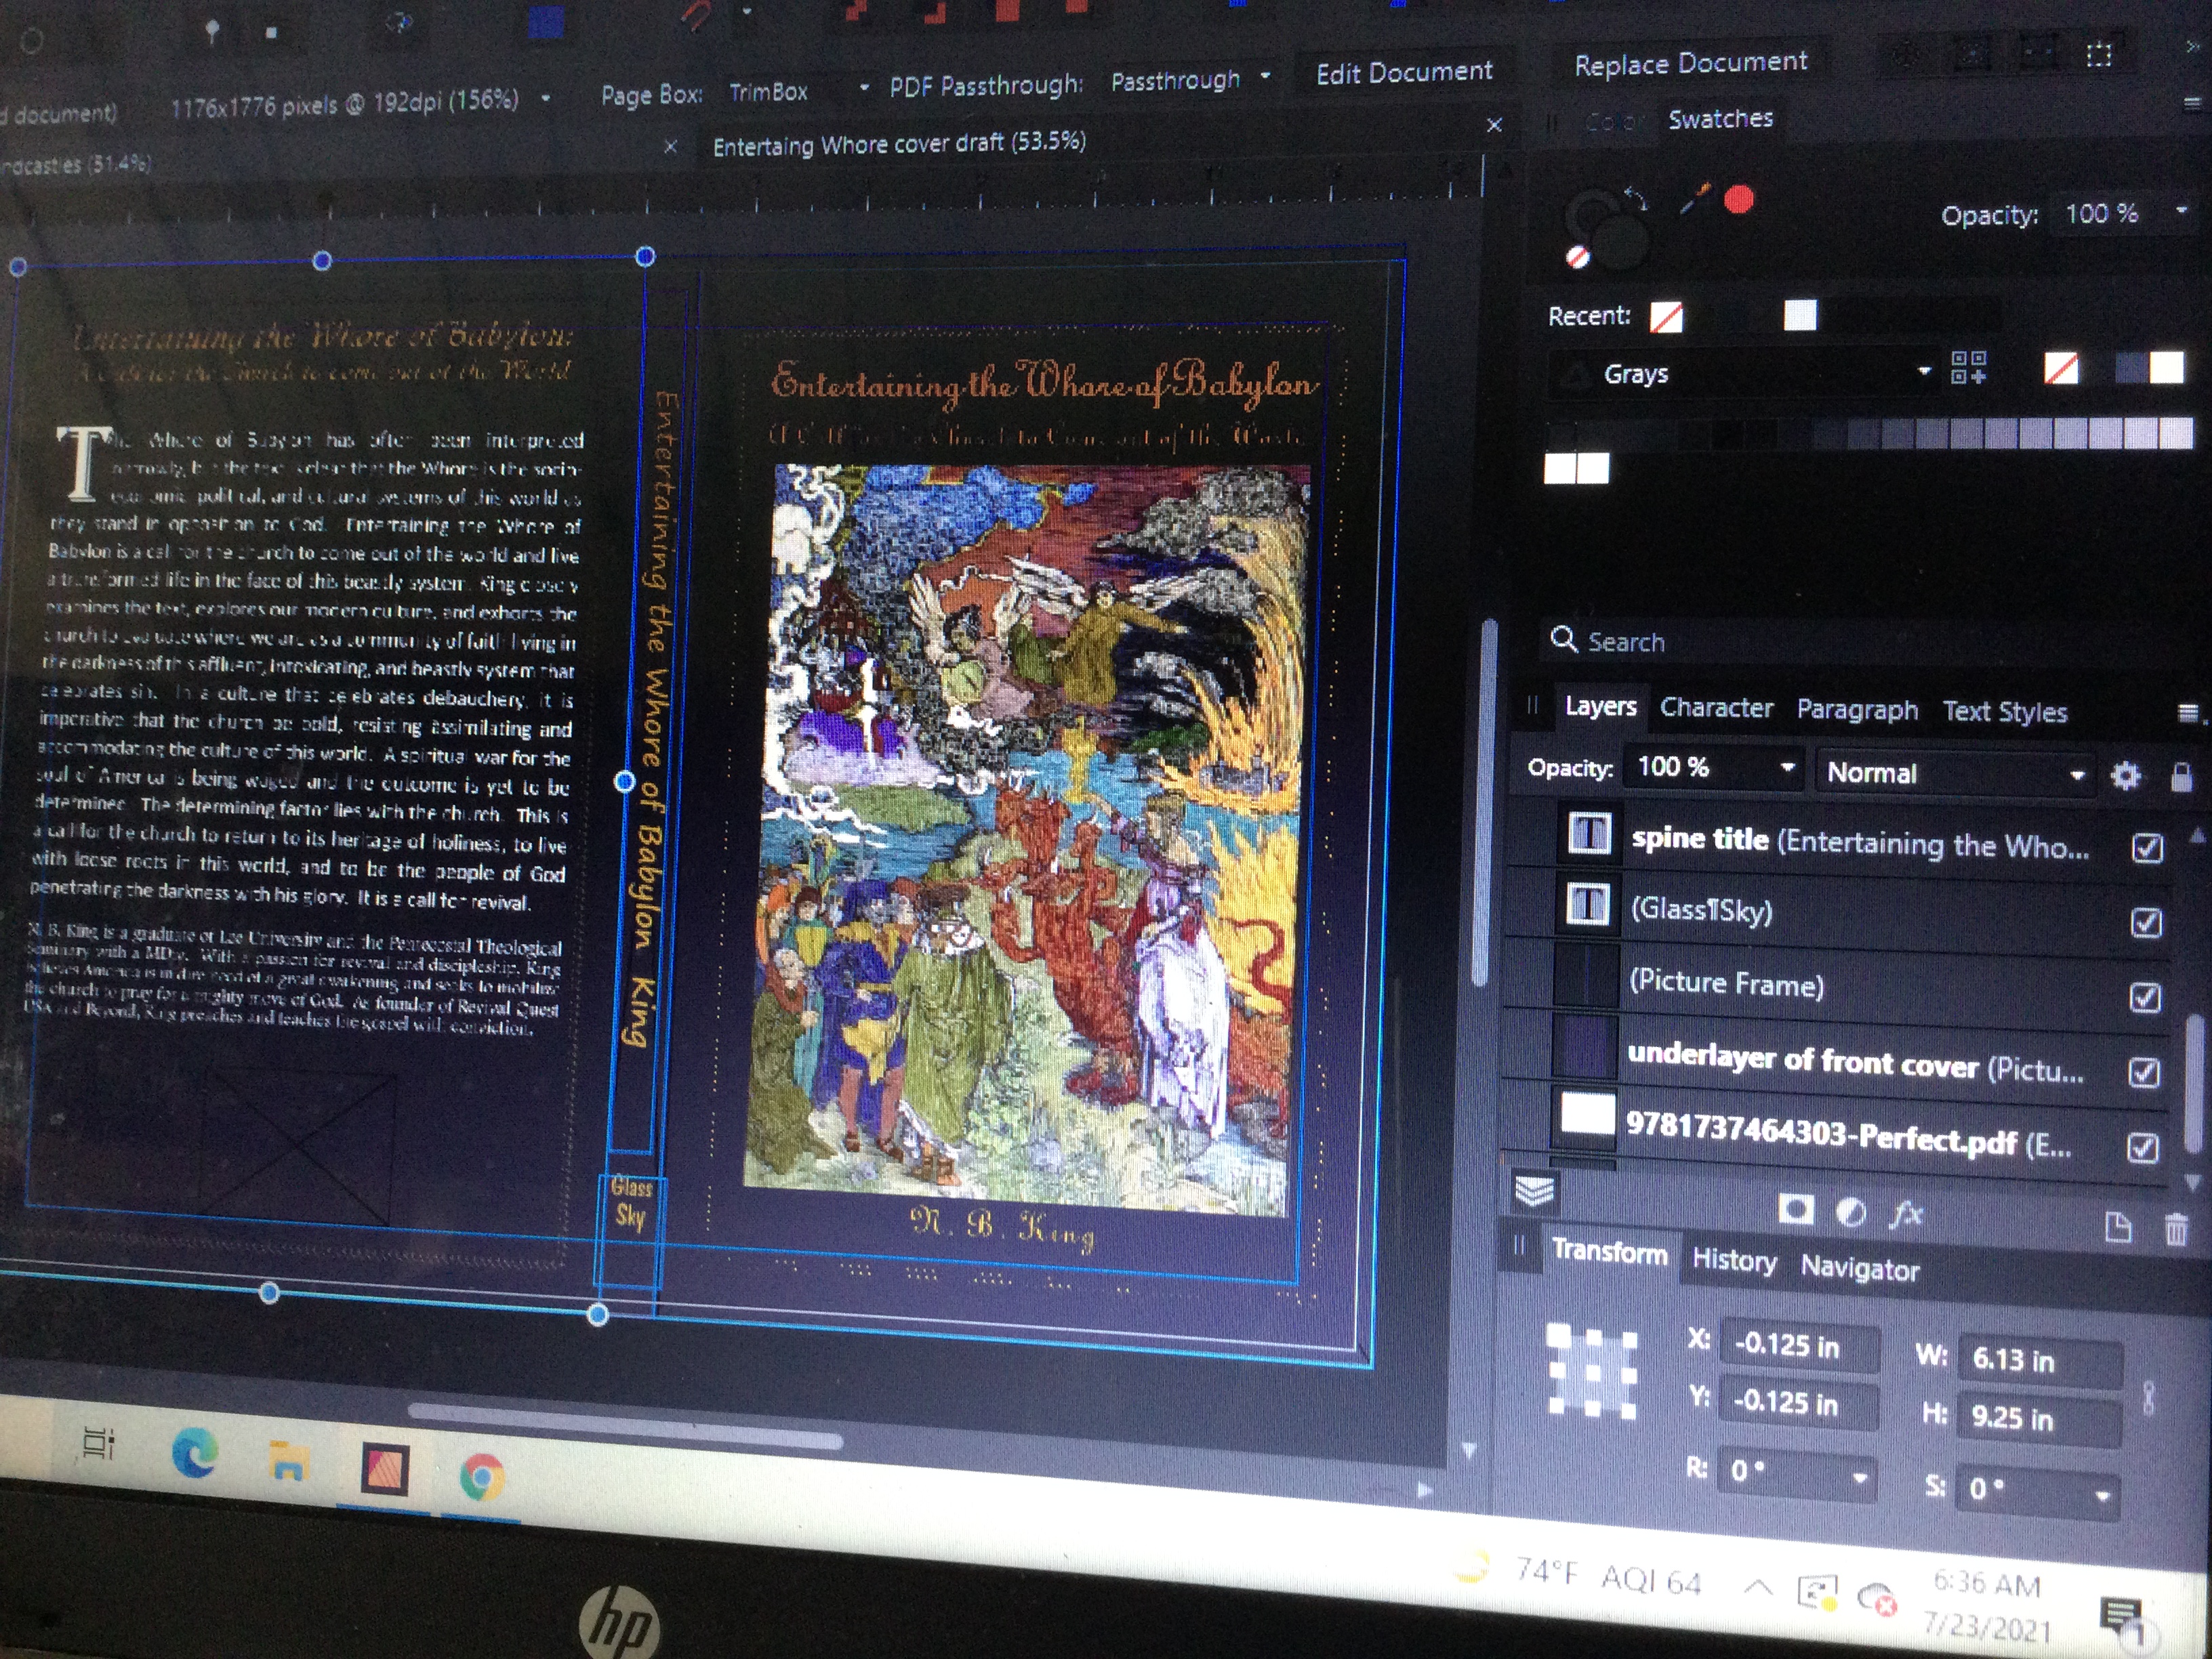Screen dimensions: 2212x1659
Task: Switch to Text Styles tab
Action: [2004, 712]
